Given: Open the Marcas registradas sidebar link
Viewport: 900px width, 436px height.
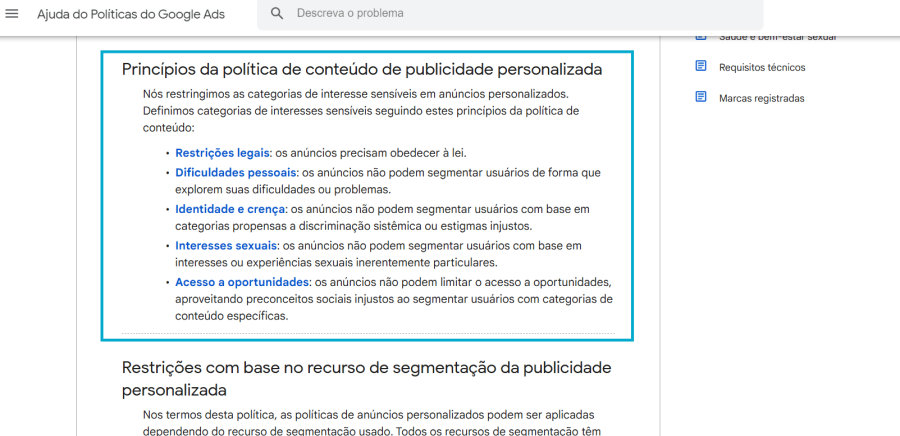Looking at the screenshot, I should (x=762, y=98).
